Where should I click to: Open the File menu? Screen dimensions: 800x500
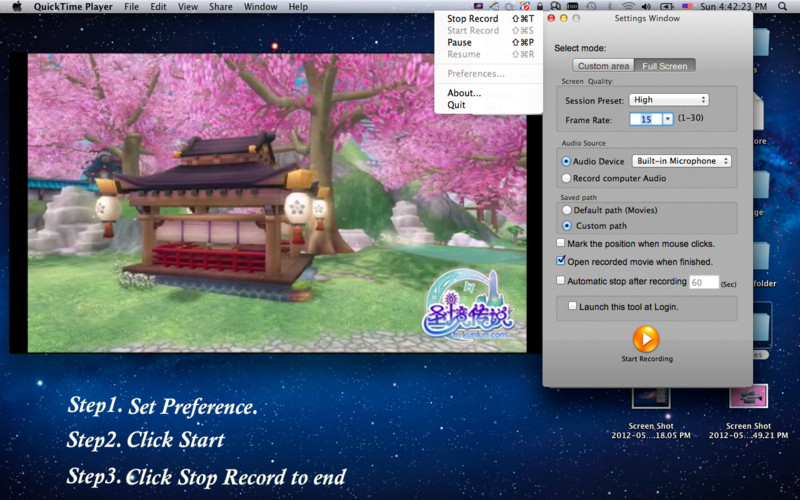point(131,7)
